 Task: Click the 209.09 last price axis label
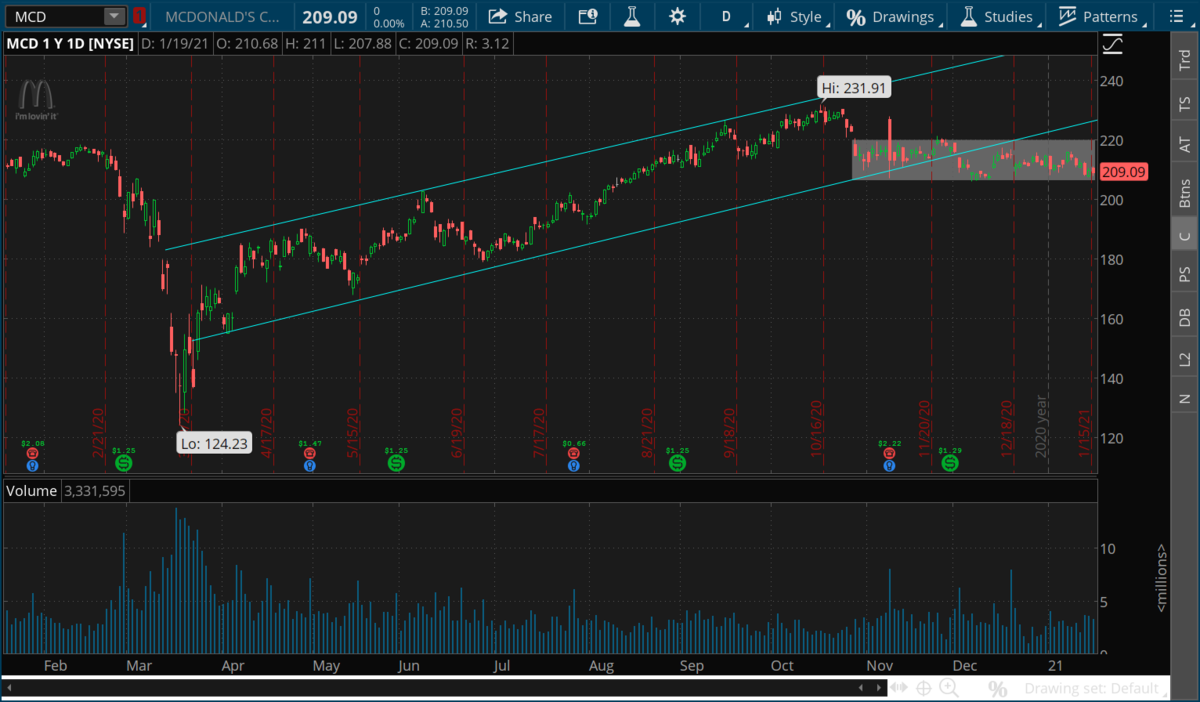[1122, 172]
